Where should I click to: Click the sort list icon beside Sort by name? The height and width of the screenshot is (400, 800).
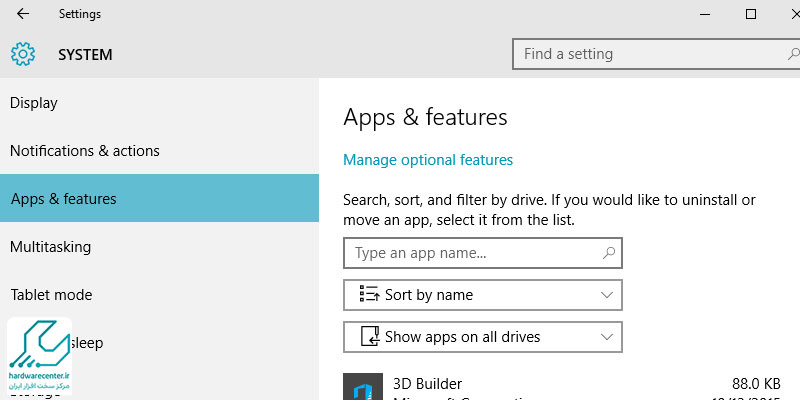pyautogui.click(x=369, y=294)
